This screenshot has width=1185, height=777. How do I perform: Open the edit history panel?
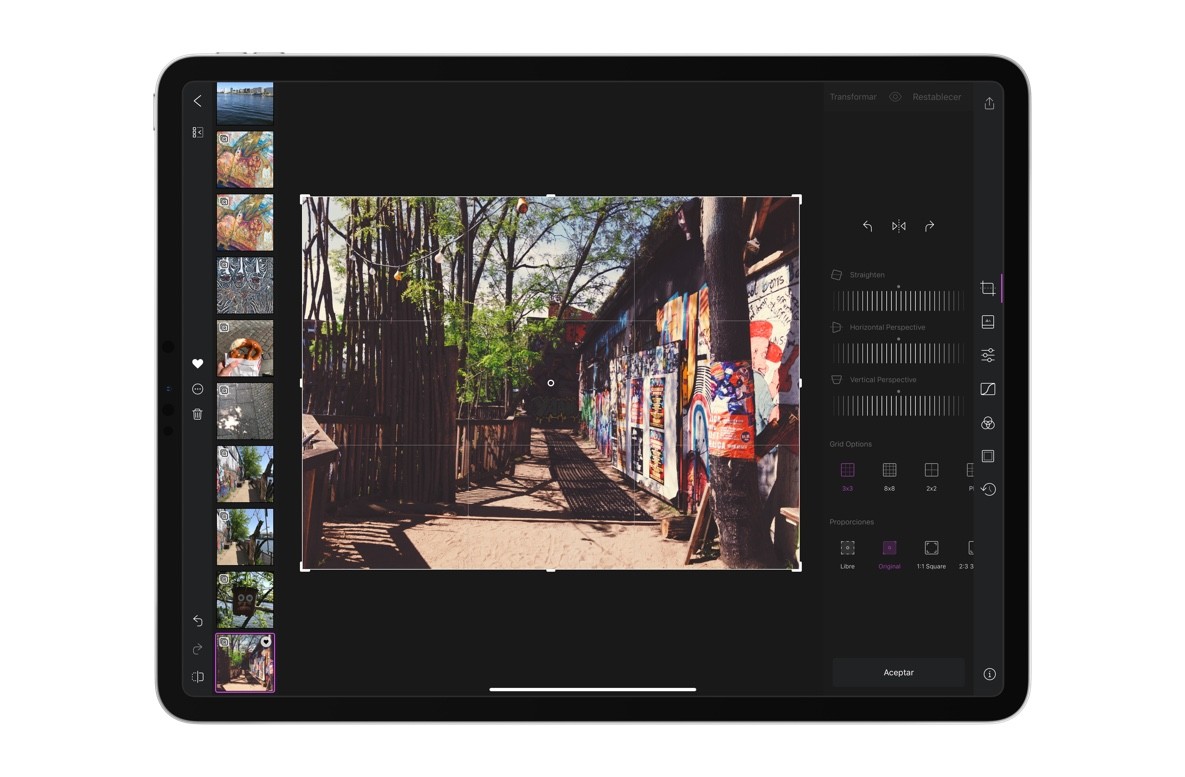pyautogui.click(x=988, y=487)
